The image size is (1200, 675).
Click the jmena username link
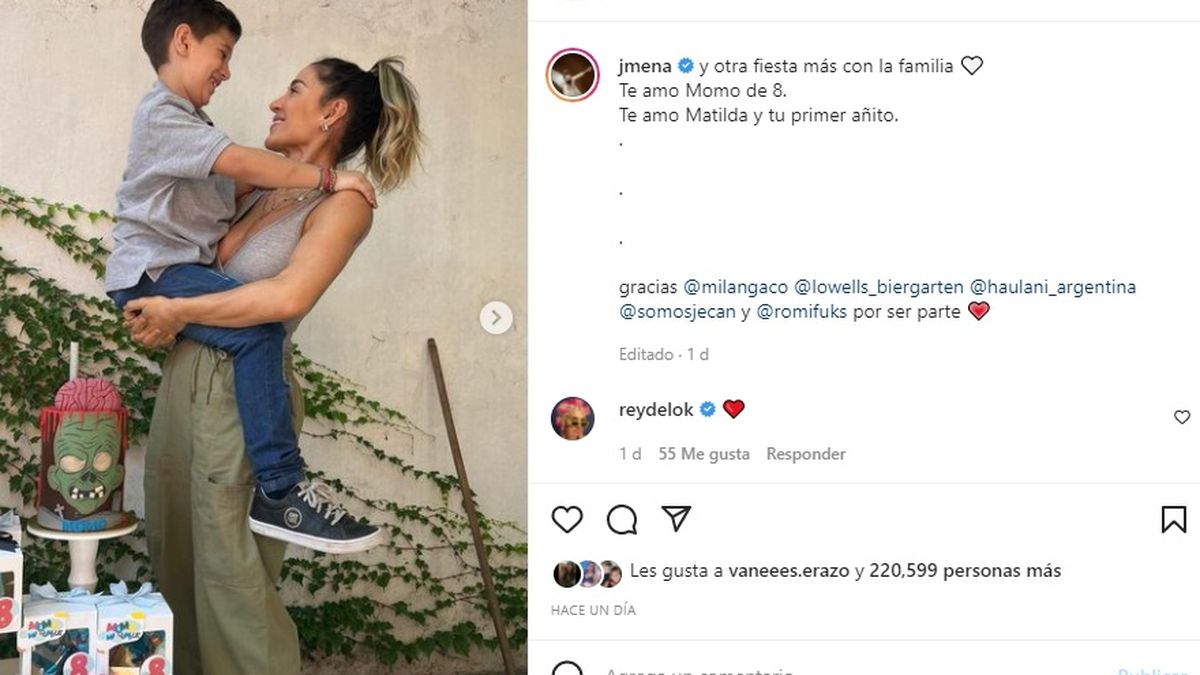646,66
